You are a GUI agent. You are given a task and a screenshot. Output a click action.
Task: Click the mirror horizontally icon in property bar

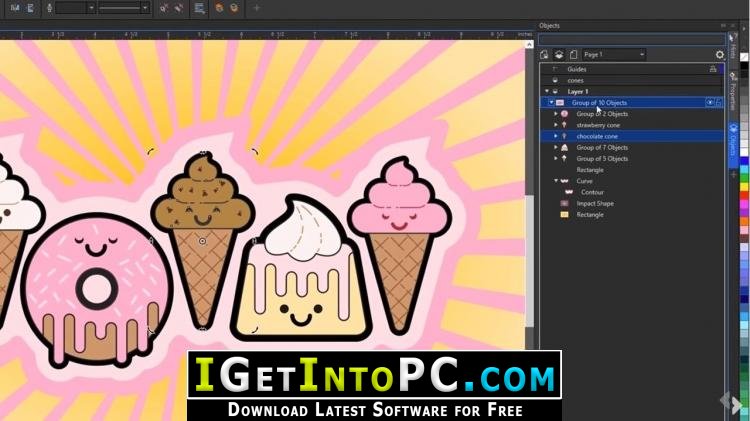point(15,8)
